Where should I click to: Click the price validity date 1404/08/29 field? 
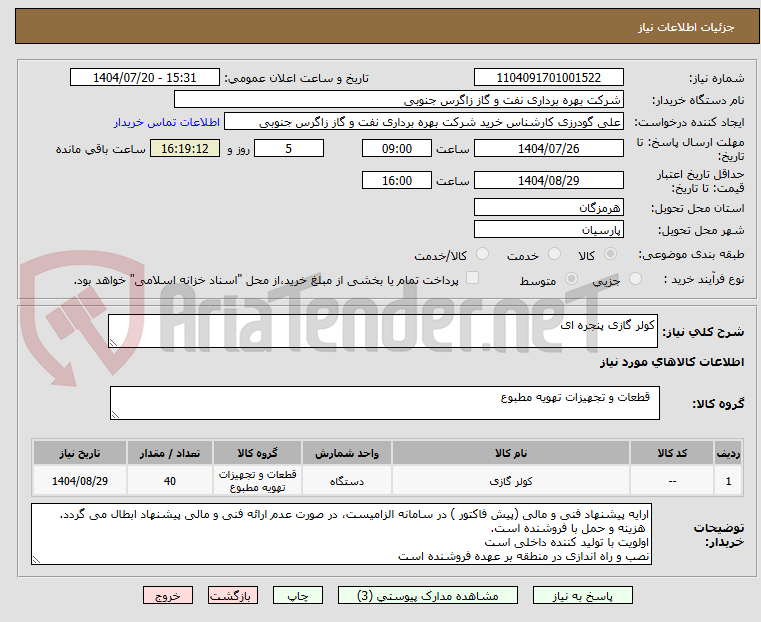tap(548, 180)
